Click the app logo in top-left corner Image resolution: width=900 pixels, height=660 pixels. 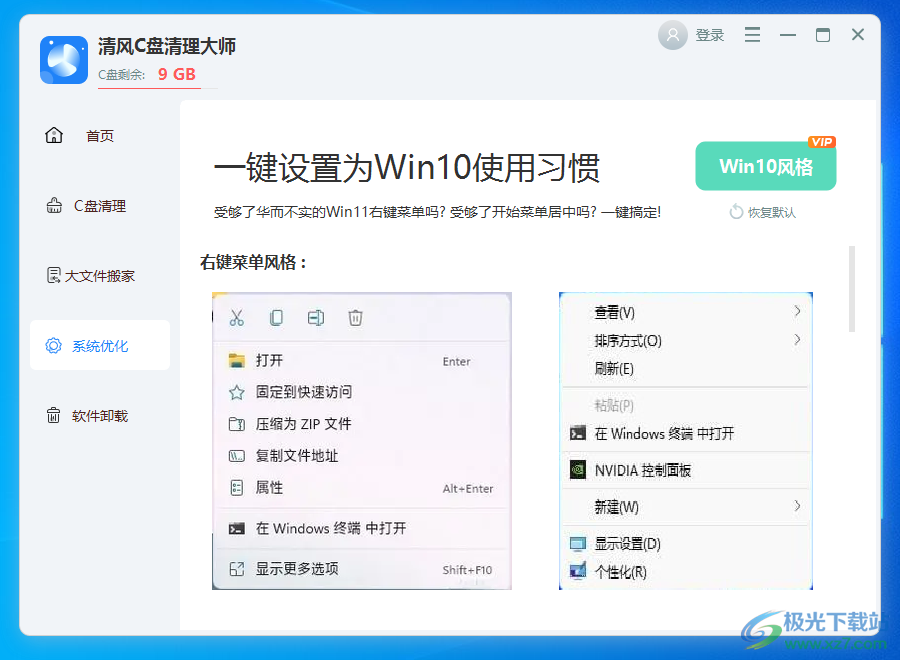coord(63,60)
